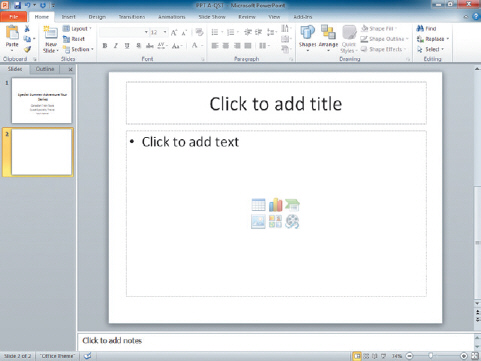Click the Insert Picture from File placeholder icon
This screenshot has width=481, height=361.
pos(258,221)
